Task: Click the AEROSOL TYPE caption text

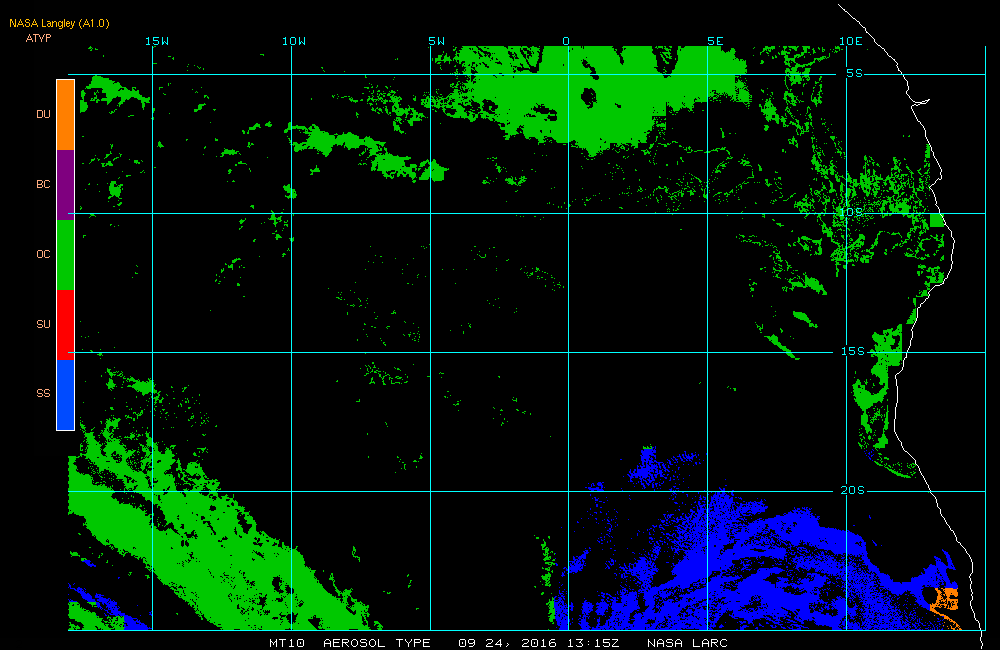Action: coord(377,643)
